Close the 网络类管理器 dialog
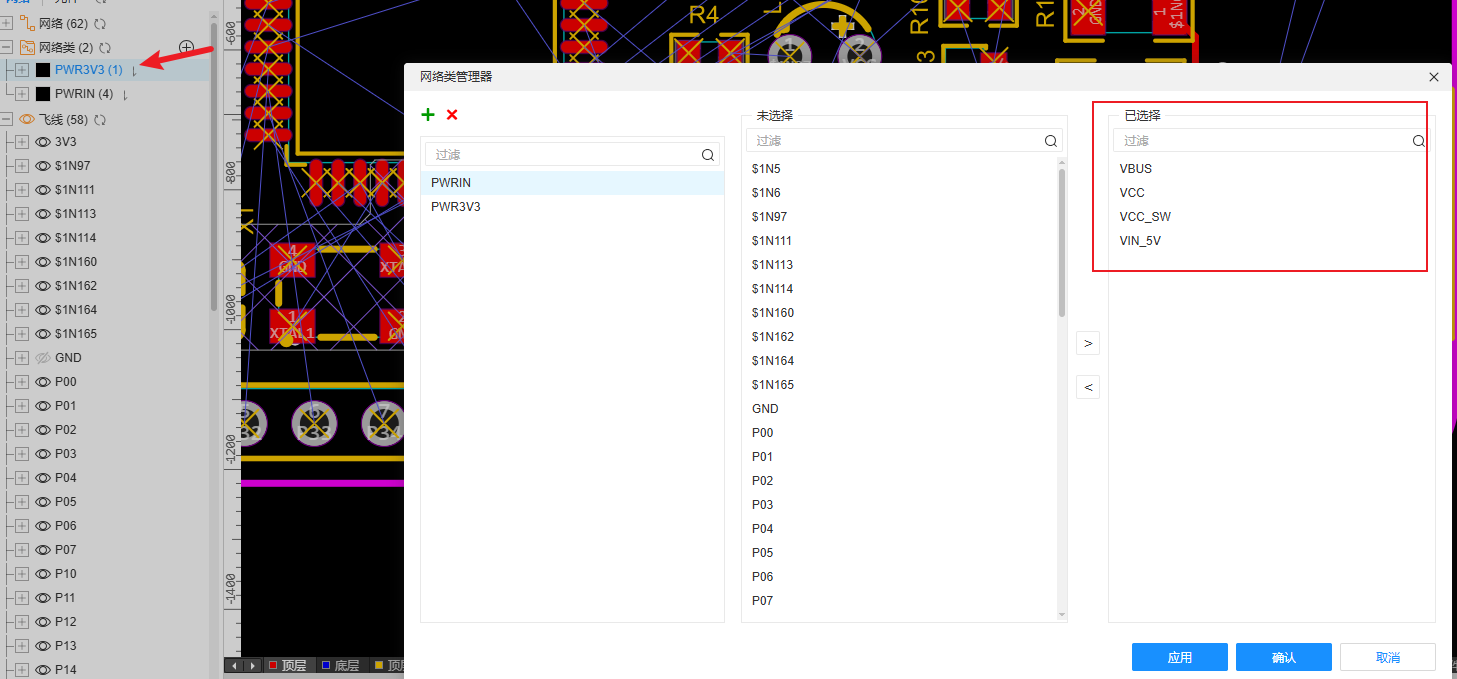Image resolution: width=1457 pixels, height=679 pixels. click(x=1434, y=77)
